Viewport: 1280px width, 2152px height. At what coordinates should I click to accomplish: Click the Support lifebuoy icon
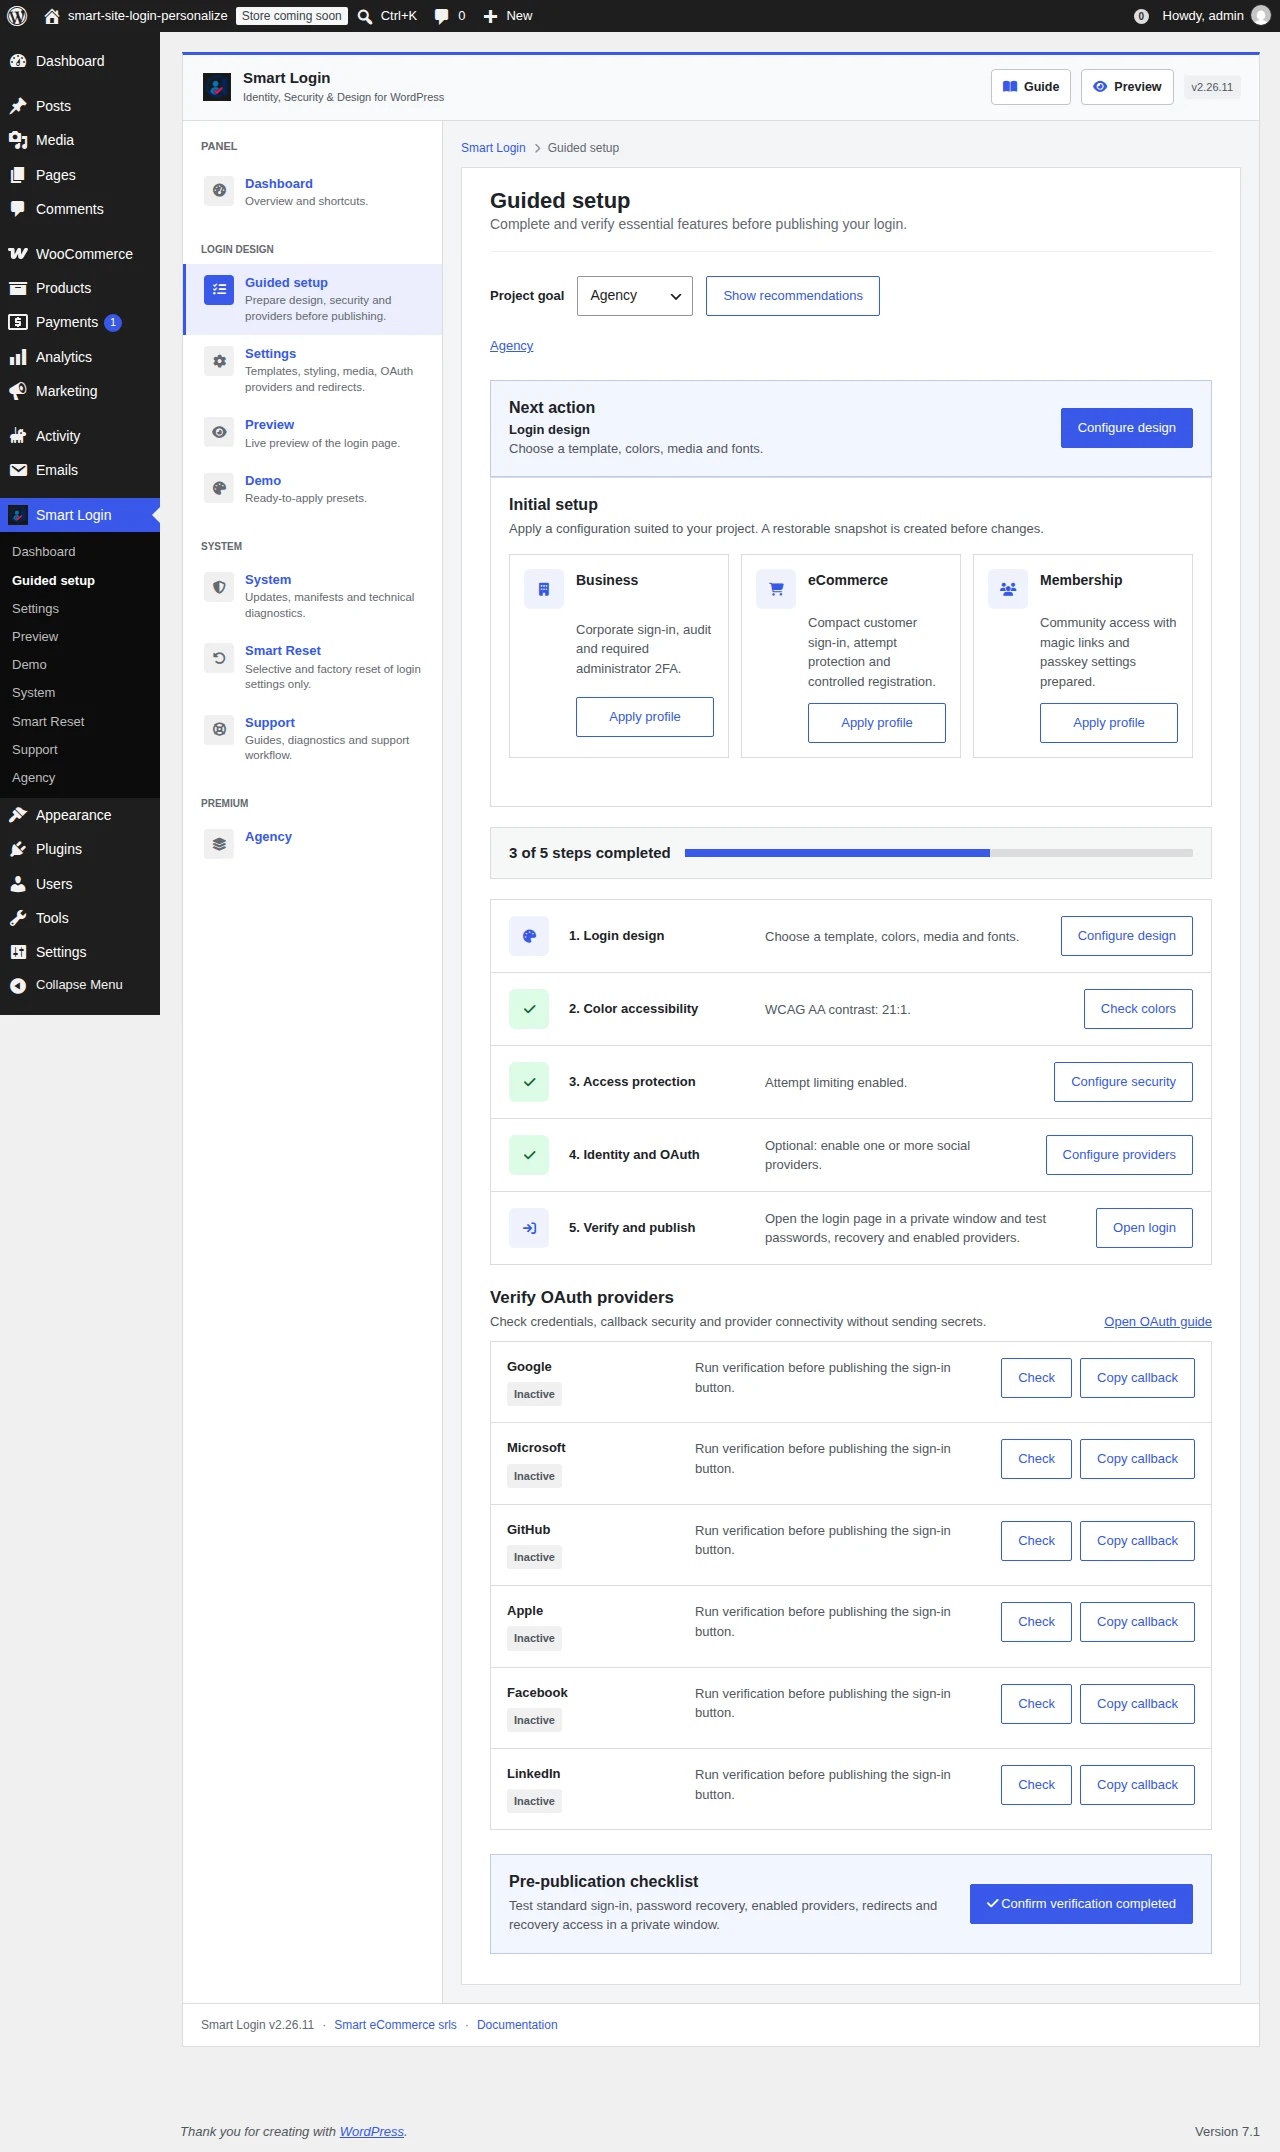pos(219,730)
